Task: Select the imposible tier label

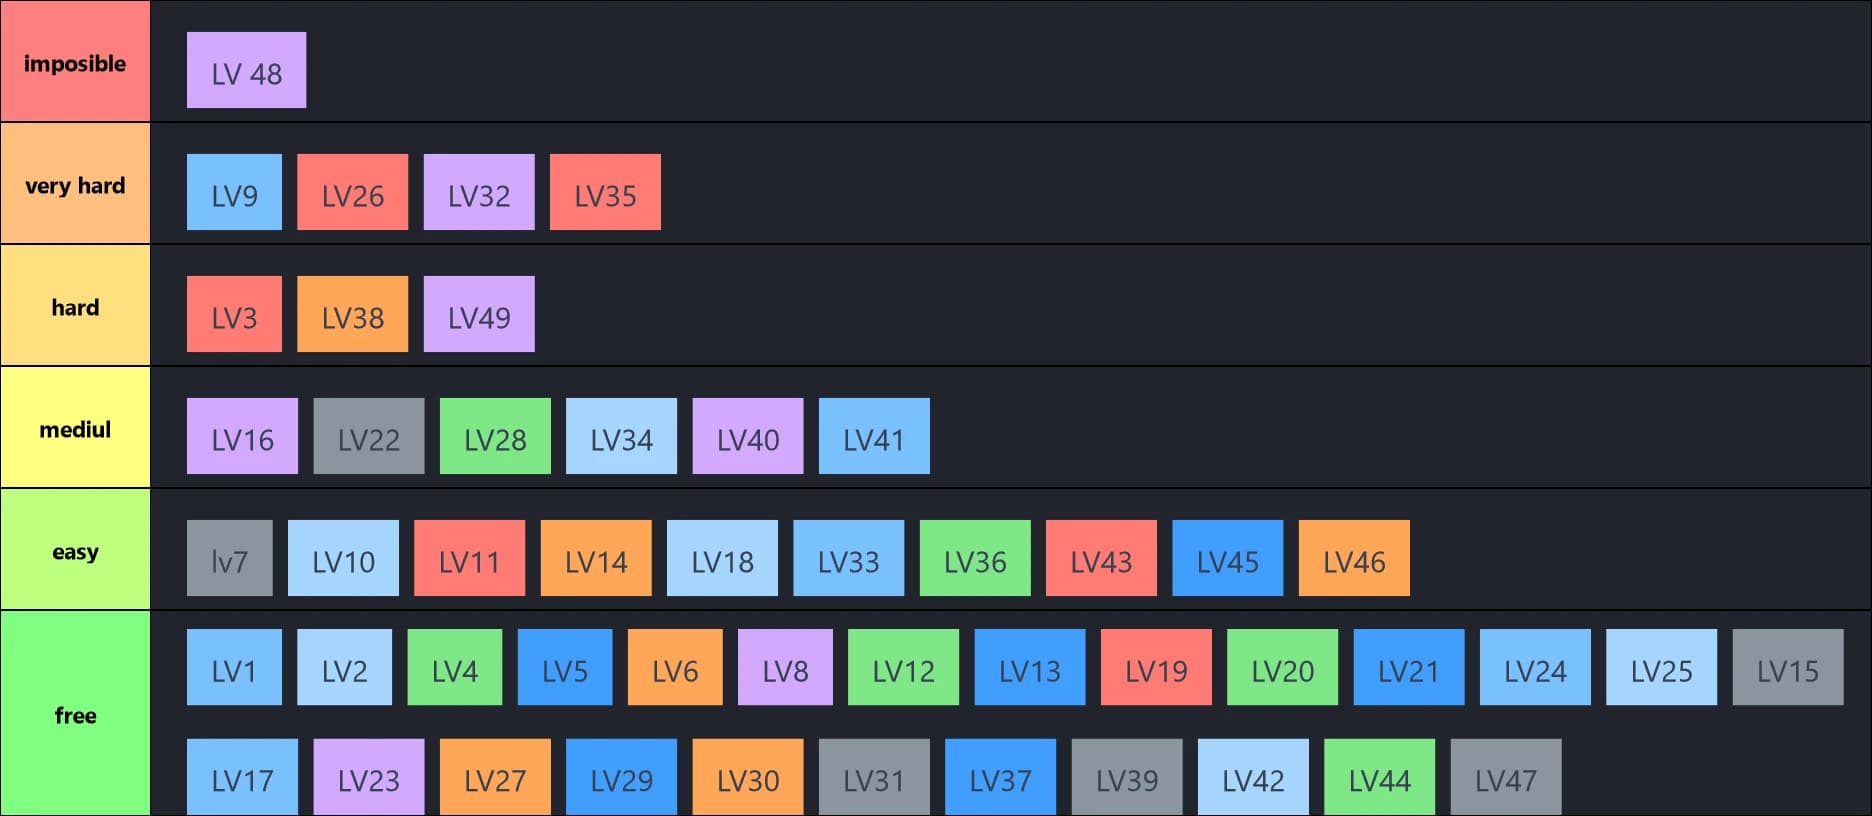Action: point(75,62)
